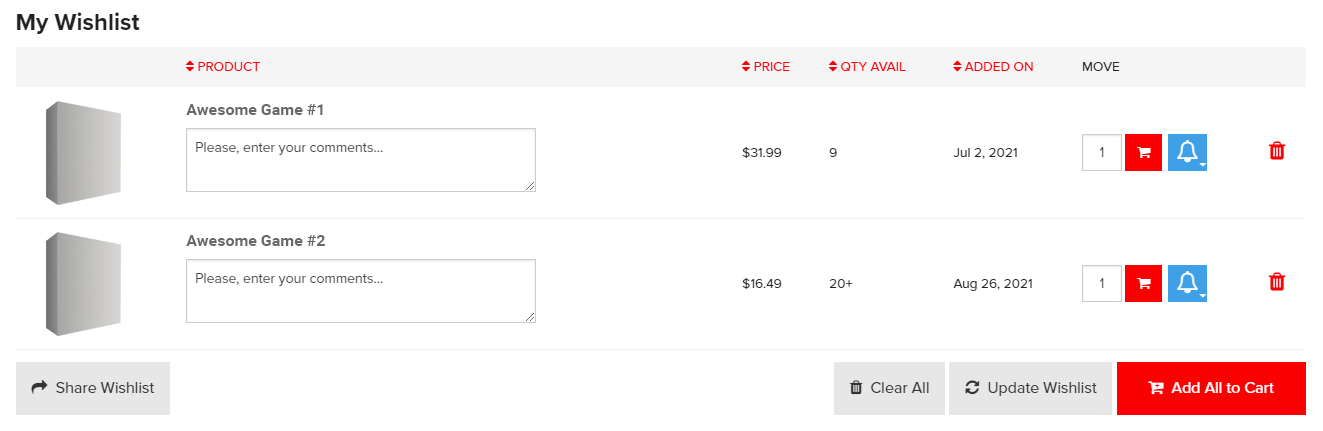
Task: Click the Update Wishlist button
Action: point(1030,388)
